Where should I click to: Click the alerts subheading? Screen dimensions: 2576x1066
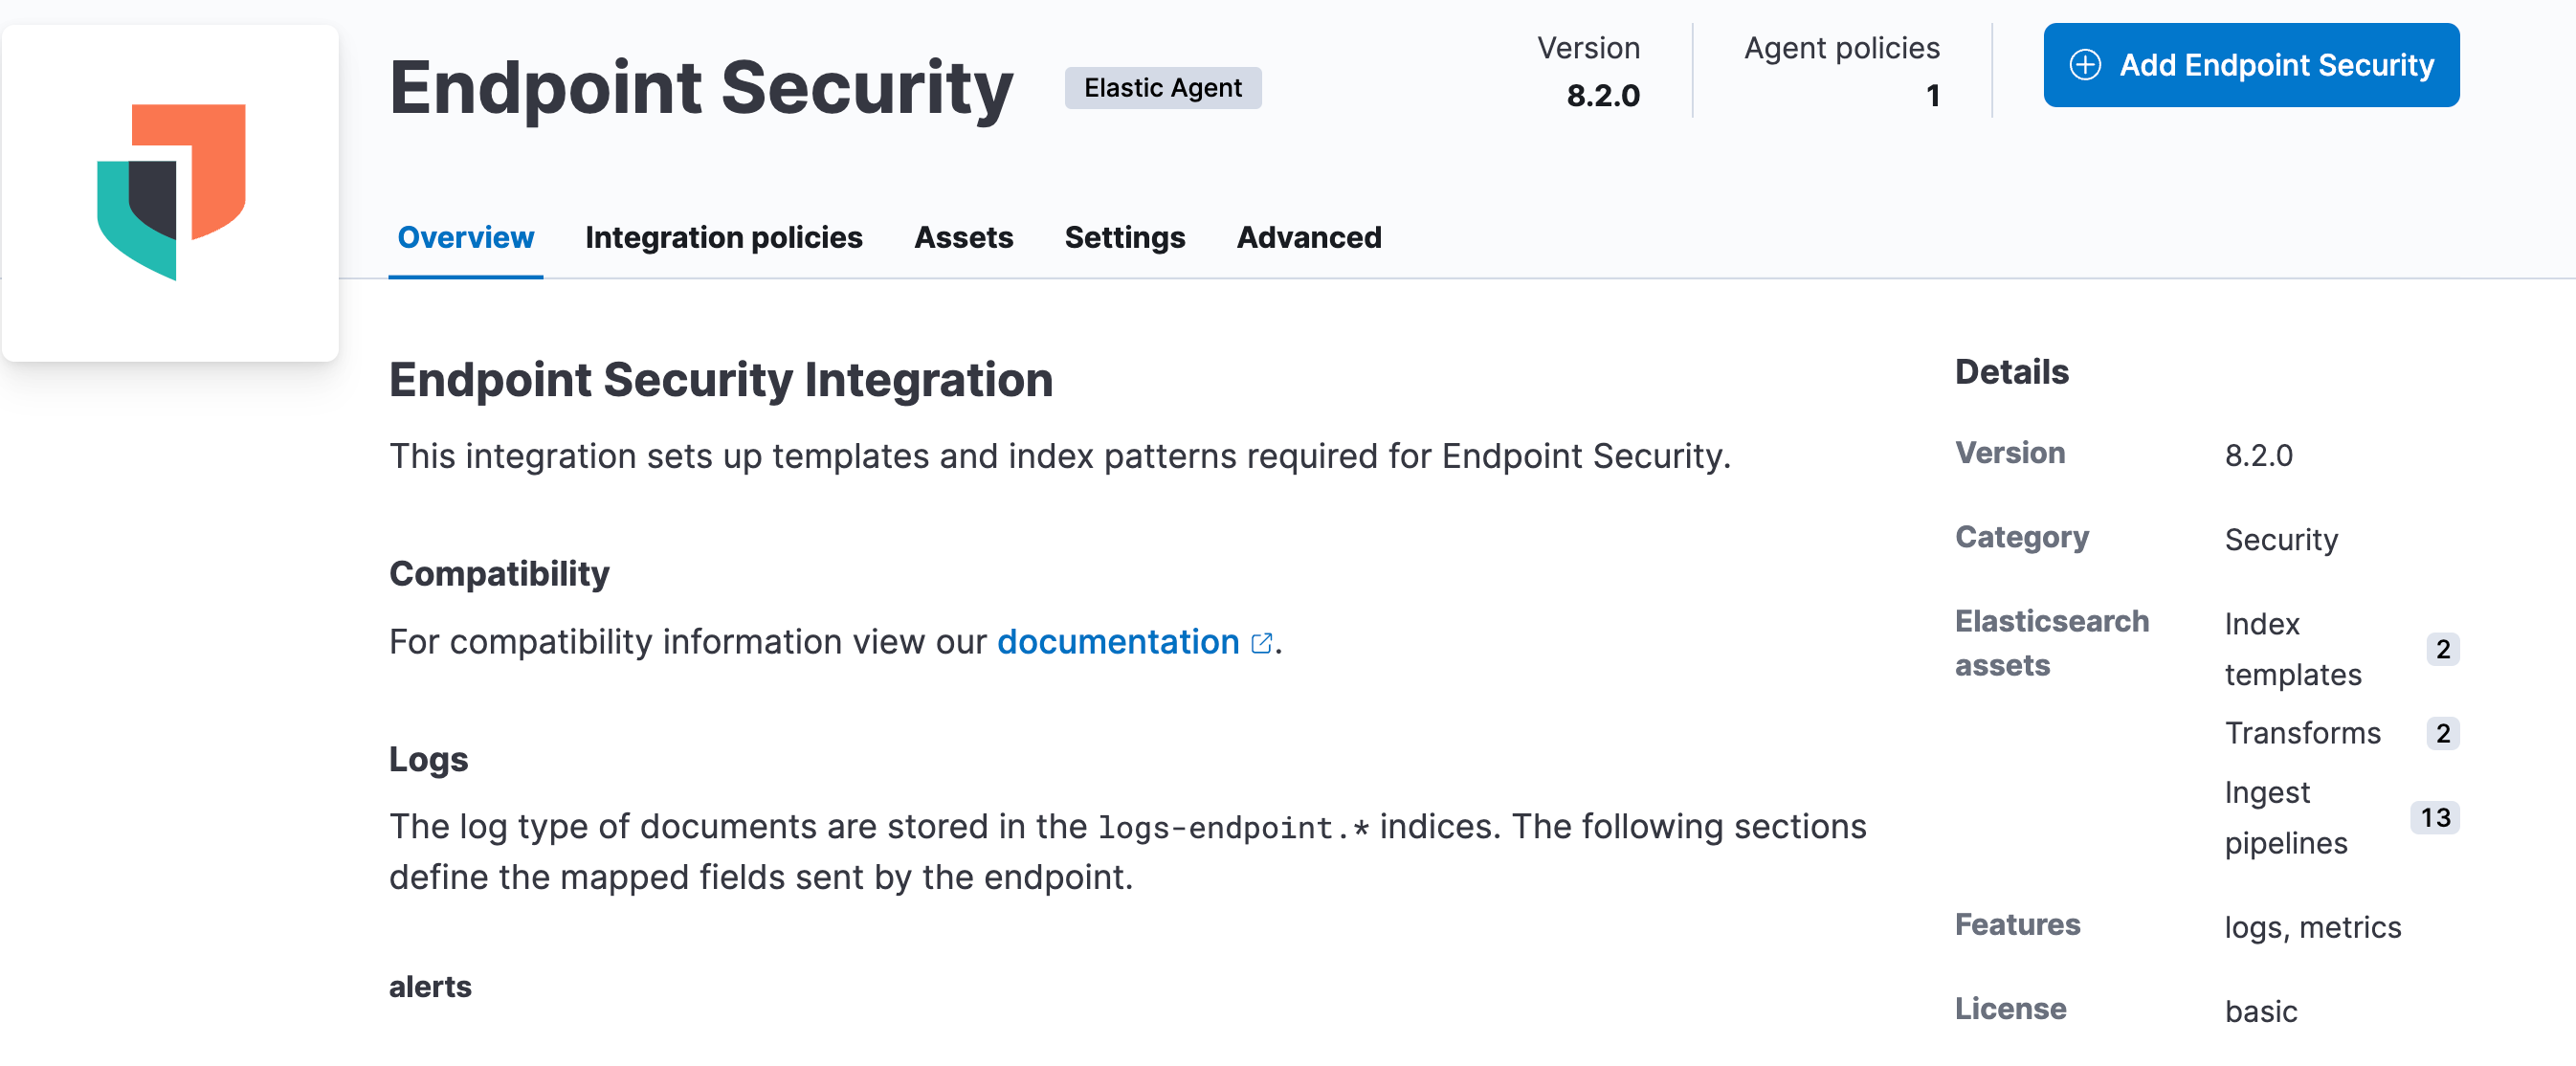coord(430,987)
